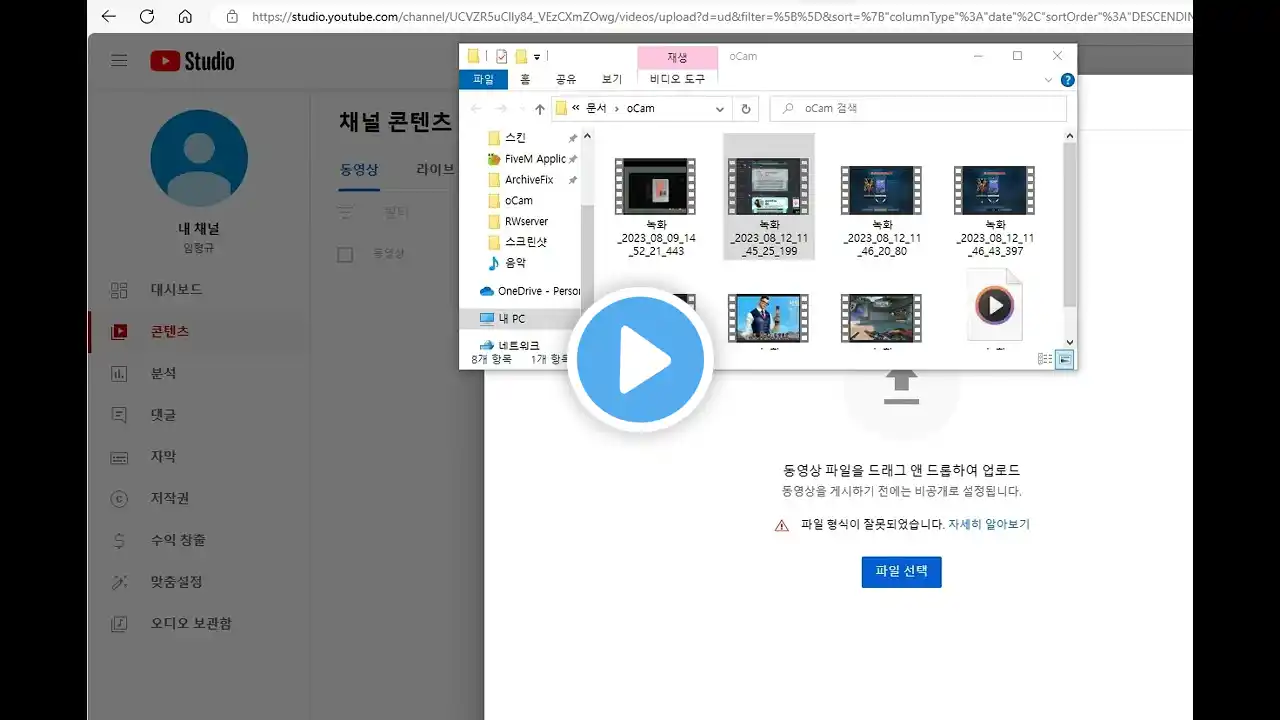The width and height of the screenshot is (1280, 720).
Task: Click the Explorer back navigation arrow
Action: 476,108
